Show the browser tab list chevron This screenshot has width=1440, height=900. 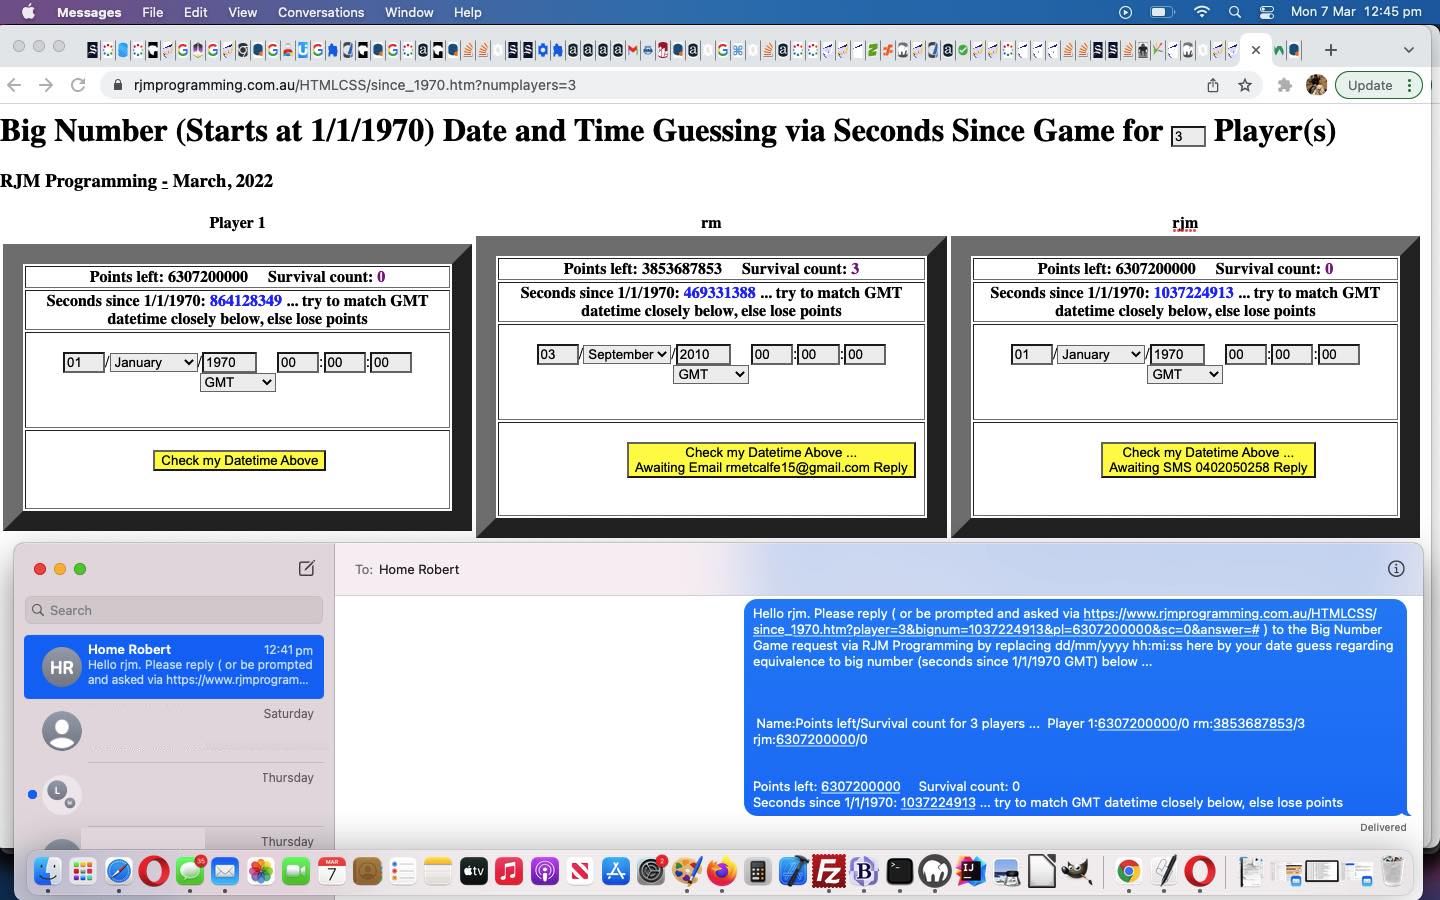pyautogui.click(x=1408, y=50)
